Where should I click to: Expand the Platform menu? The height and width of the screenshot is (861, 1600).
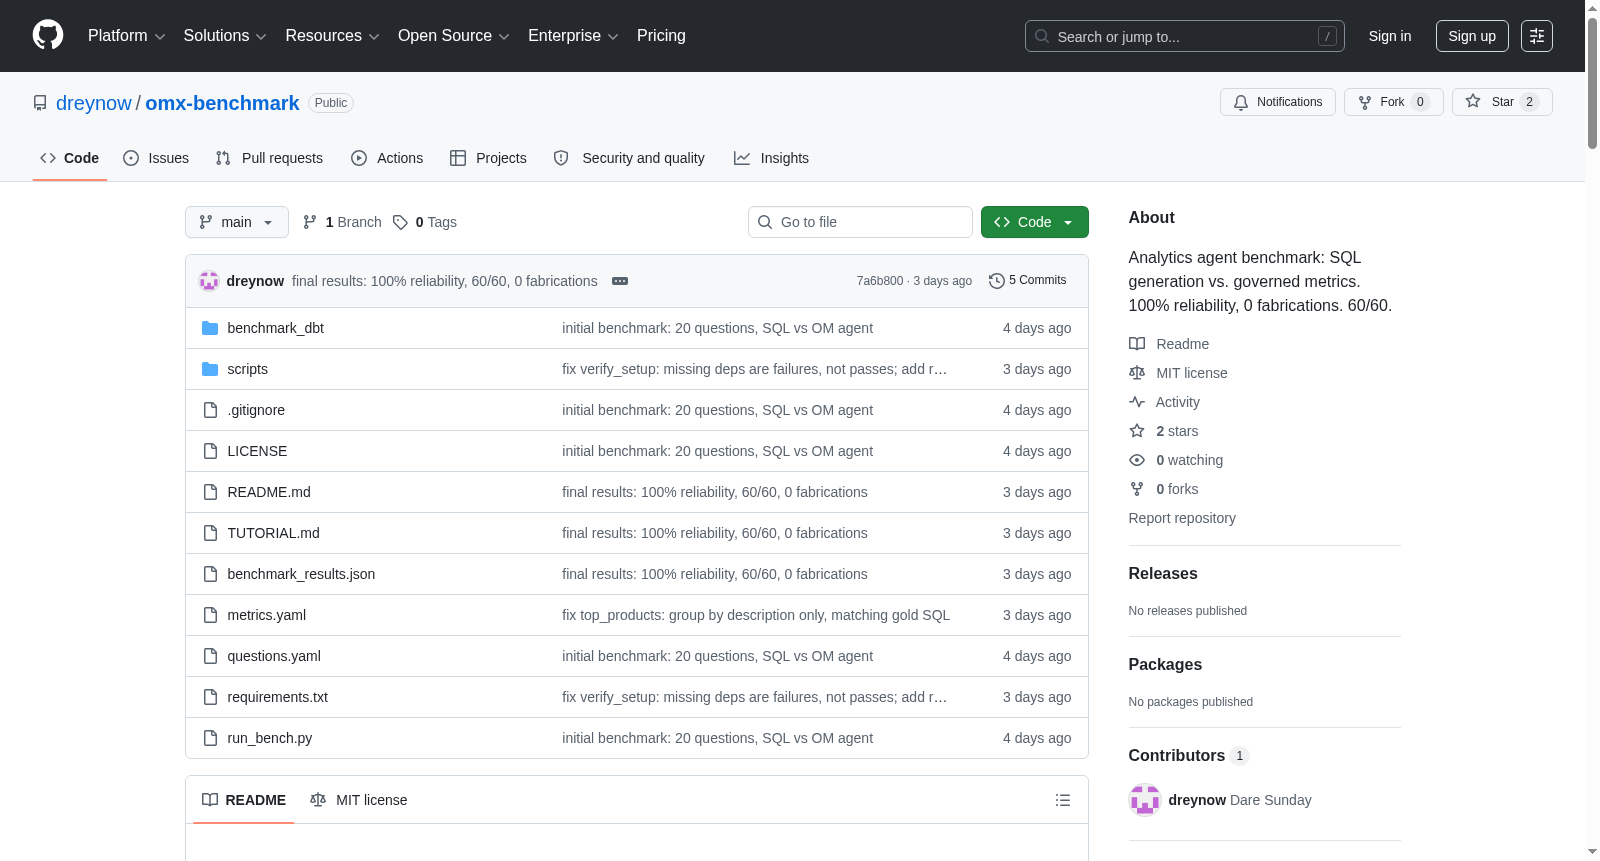tap(127, 36)
